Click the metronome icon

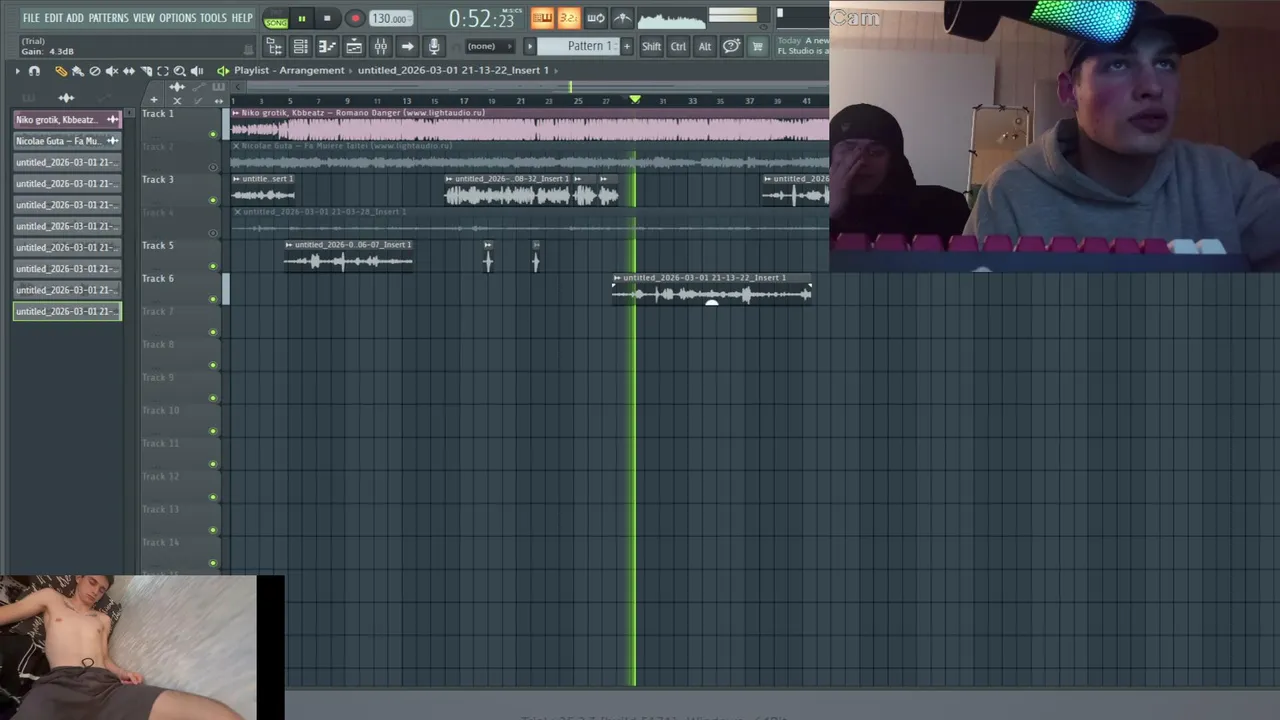[x=622, y=18]
